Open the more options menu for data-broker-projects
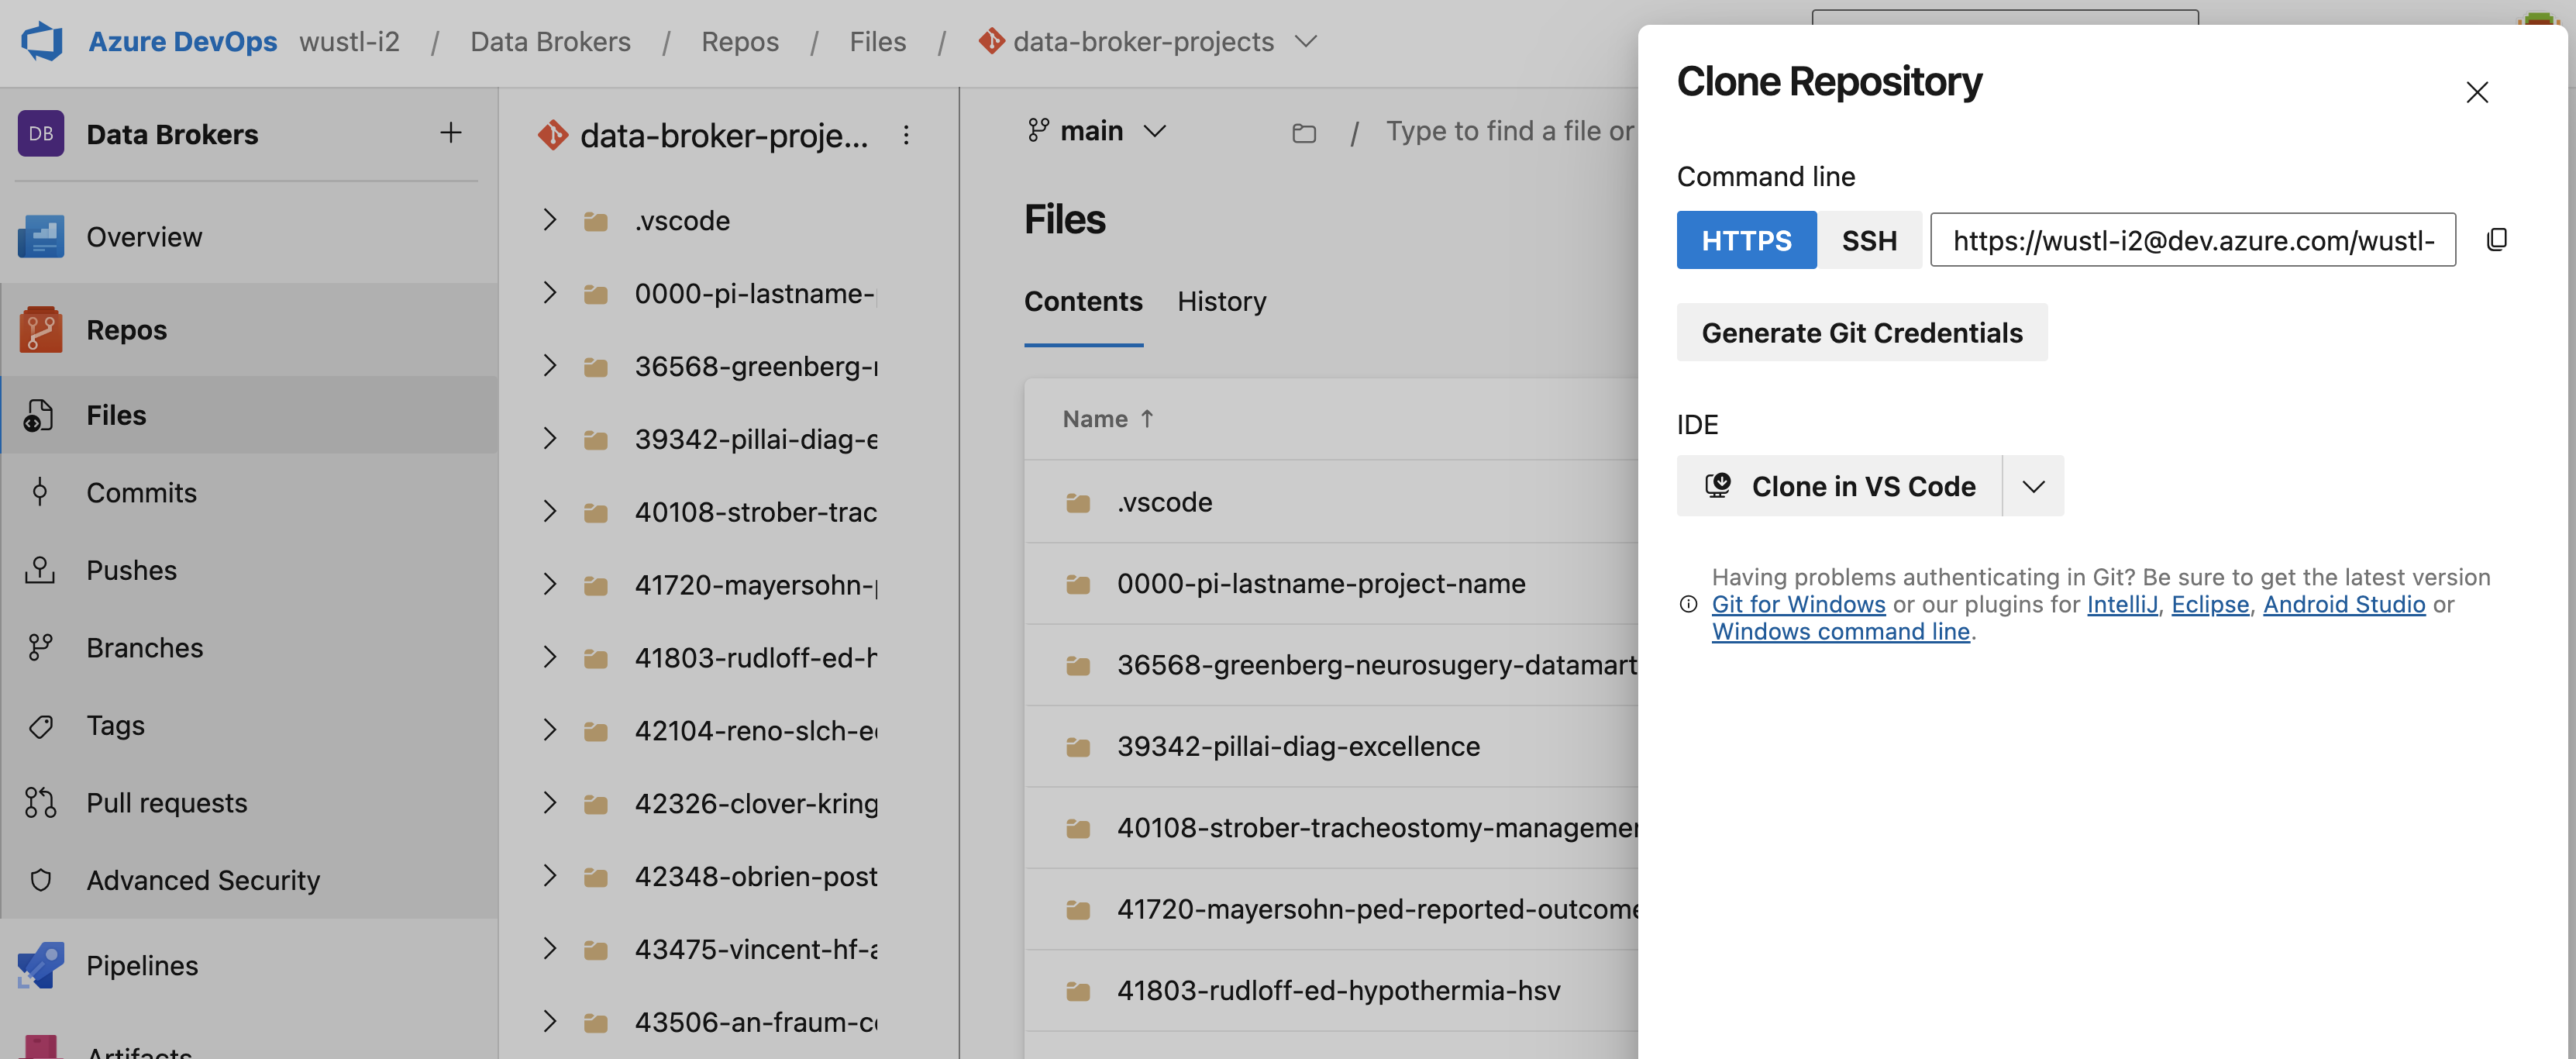This screenshot has width=2576, height=1059. pos(906,135)
